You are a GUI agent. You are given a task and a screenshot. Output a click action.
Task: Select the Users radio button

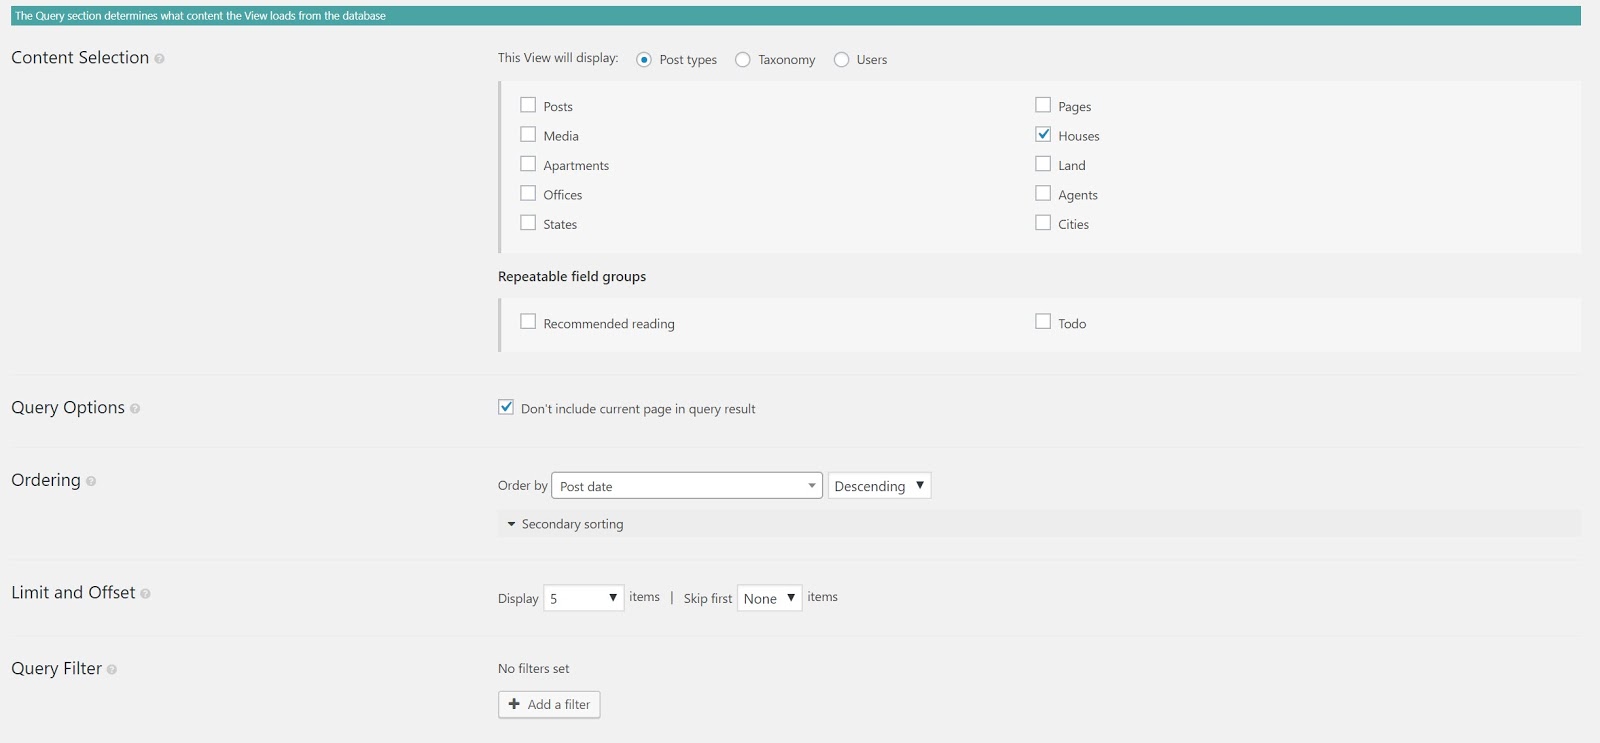[842, 60]
